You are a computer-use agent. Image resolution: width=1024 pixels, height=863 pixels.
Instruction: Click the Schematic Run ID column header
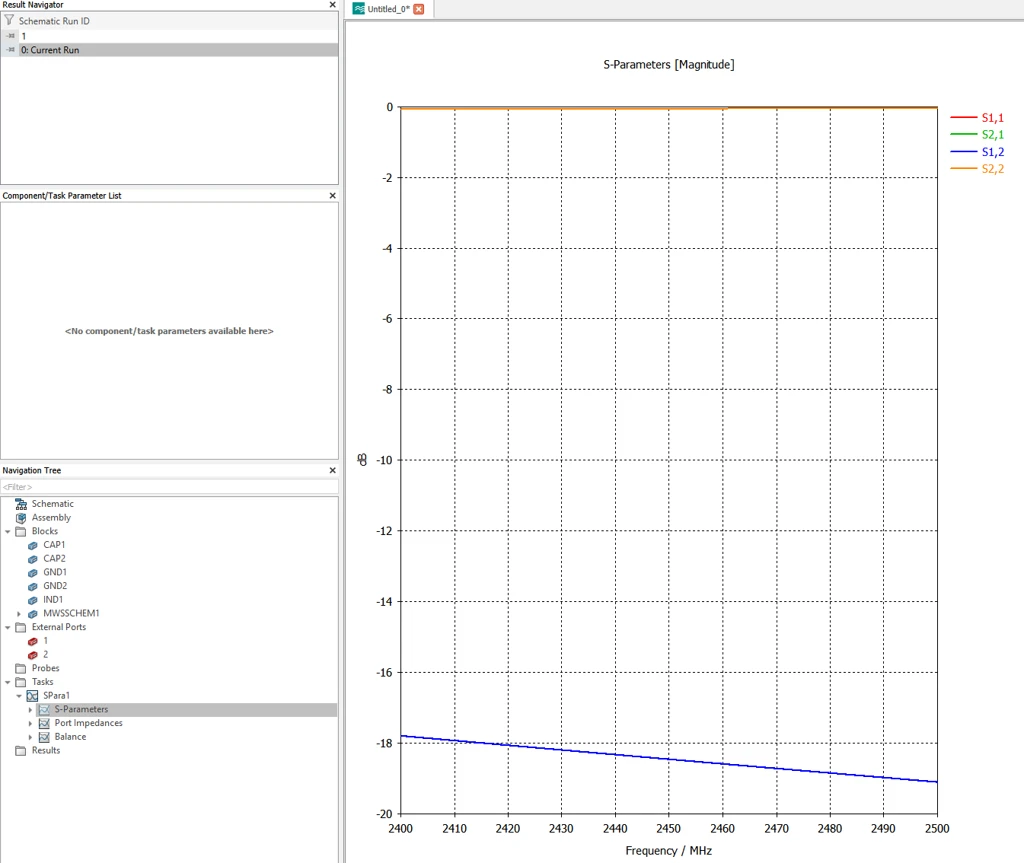pos(169,20)
